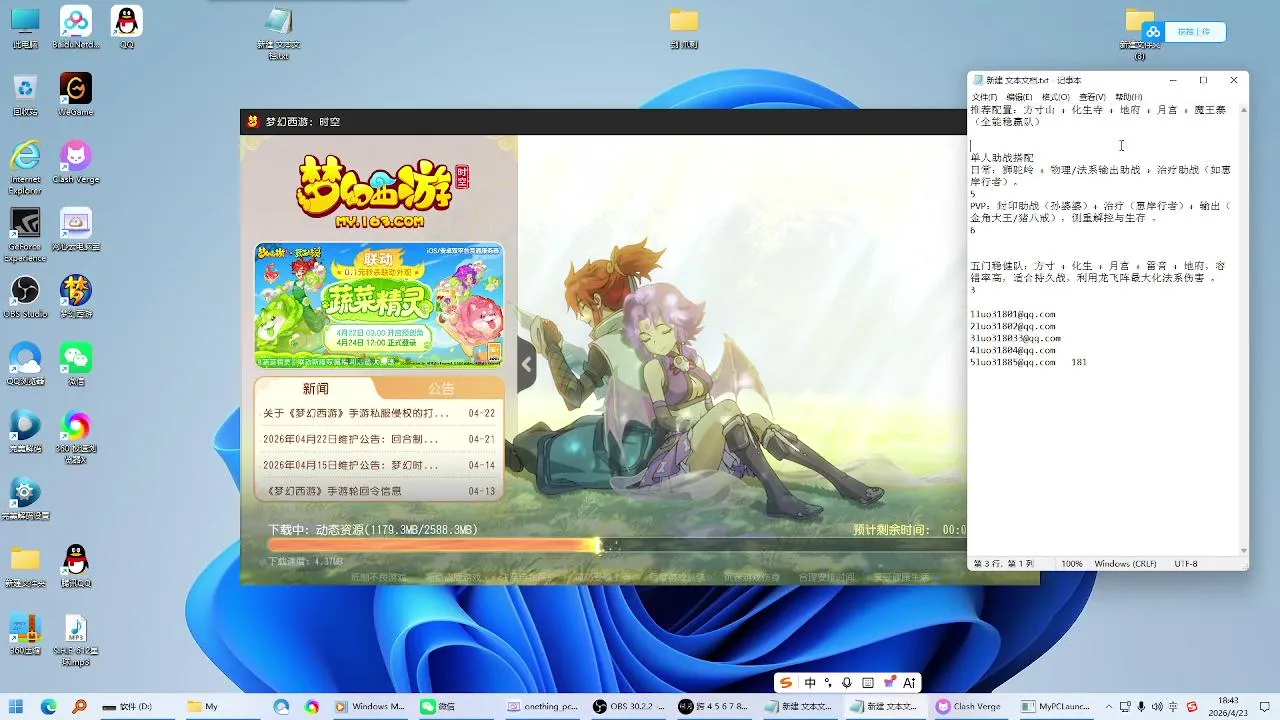
Task: Open 04月22日维护公告 news link
Action: tap(379, 439)
